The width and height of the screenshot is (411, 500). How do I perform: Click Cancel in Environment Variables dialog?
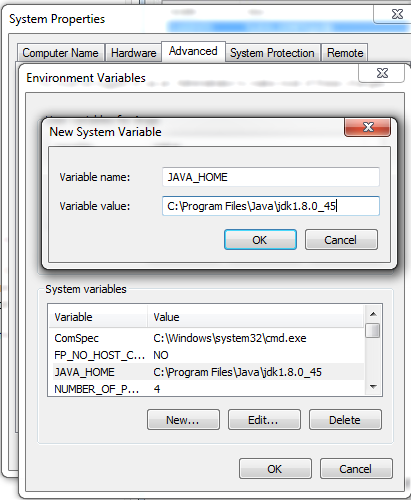356,469
